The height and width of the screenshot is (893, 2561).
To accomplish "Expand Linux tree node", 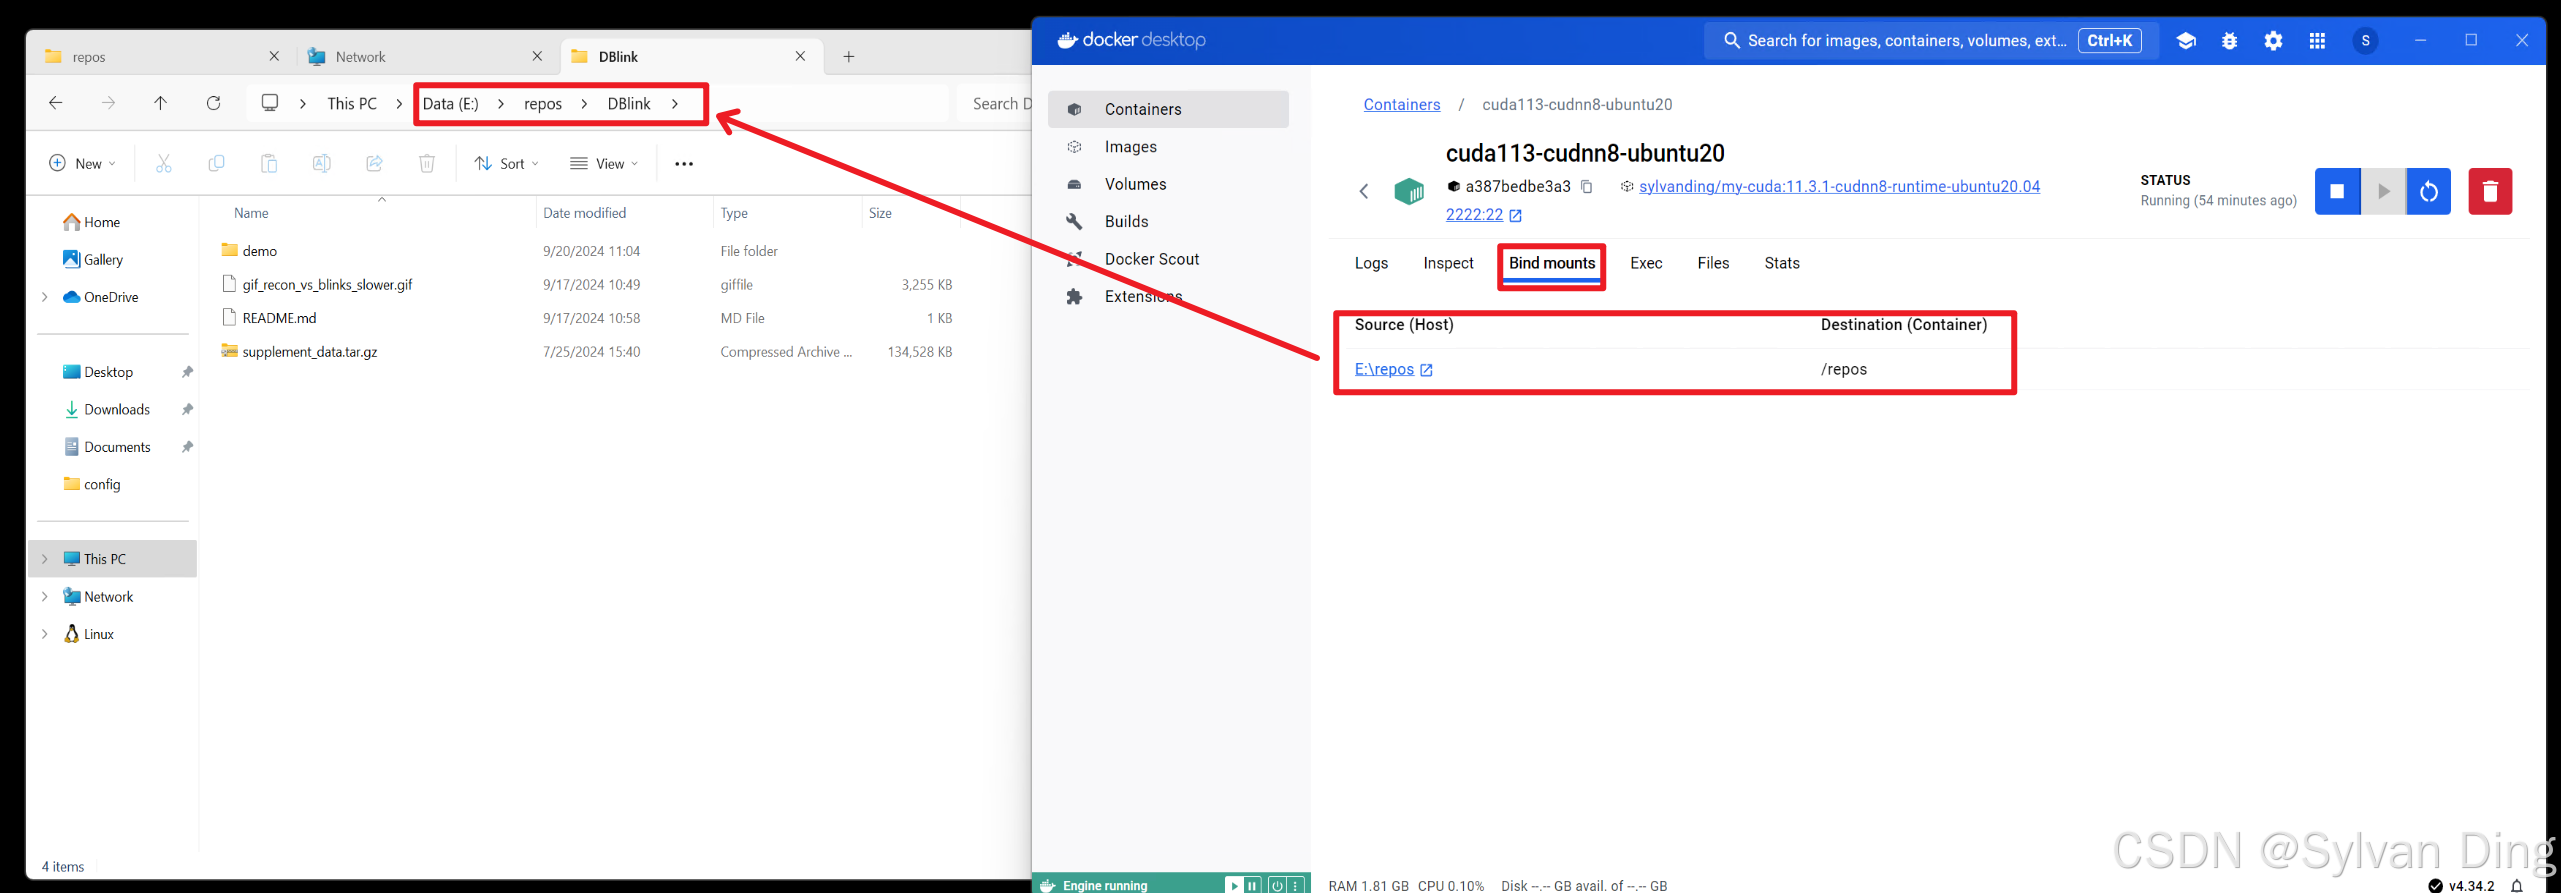I will pos(44,634).
